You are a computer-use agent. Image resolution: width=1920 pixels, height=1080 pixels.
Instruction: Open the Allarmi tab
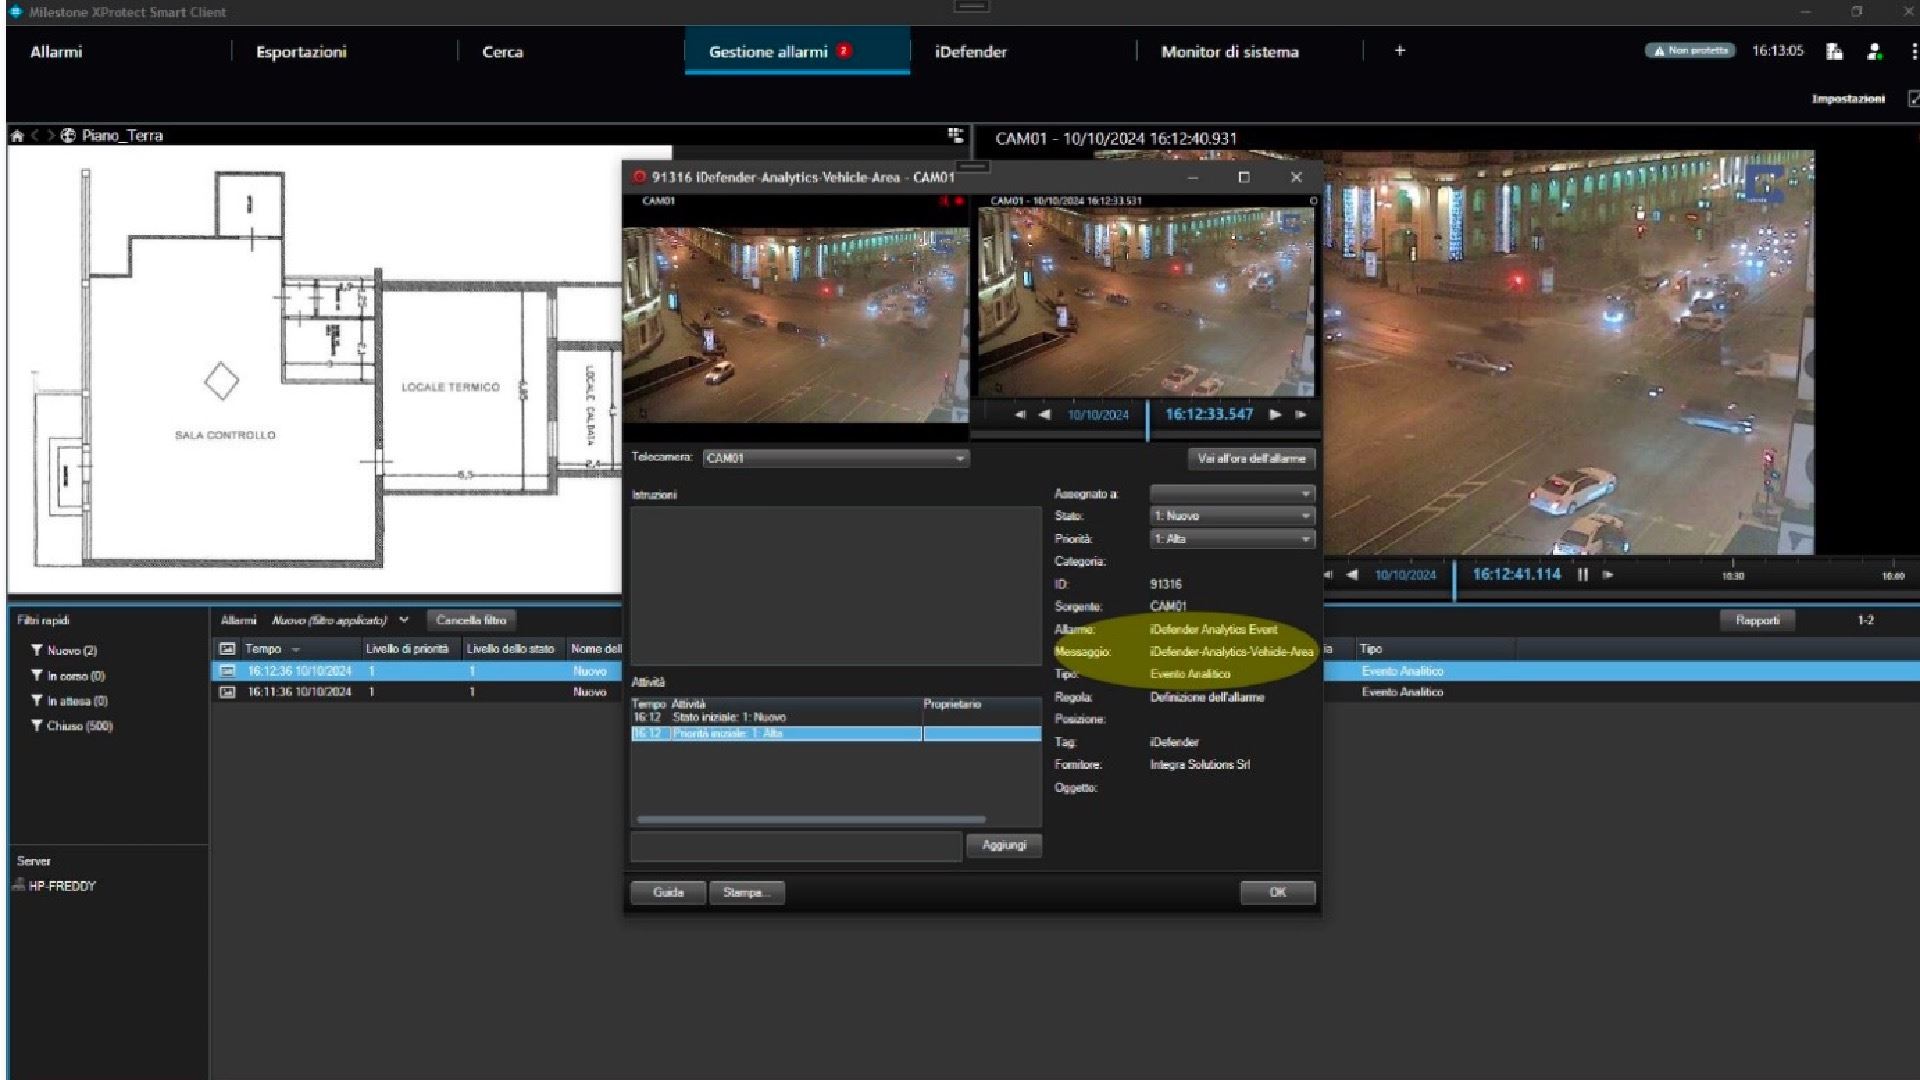56,52
